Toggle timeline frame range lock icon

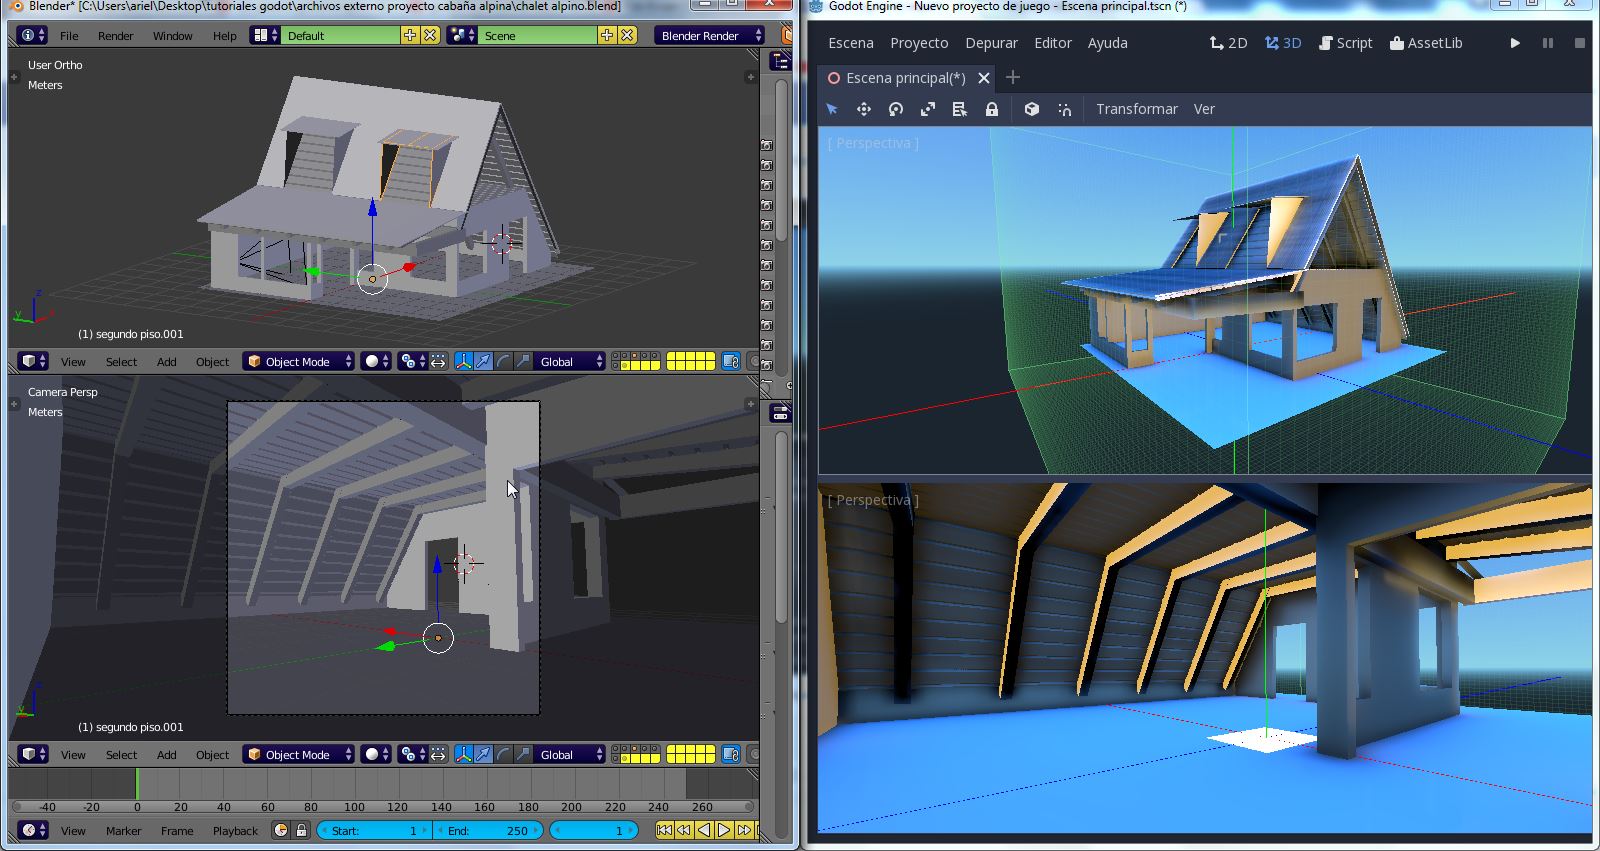click(x=301, y=830)
